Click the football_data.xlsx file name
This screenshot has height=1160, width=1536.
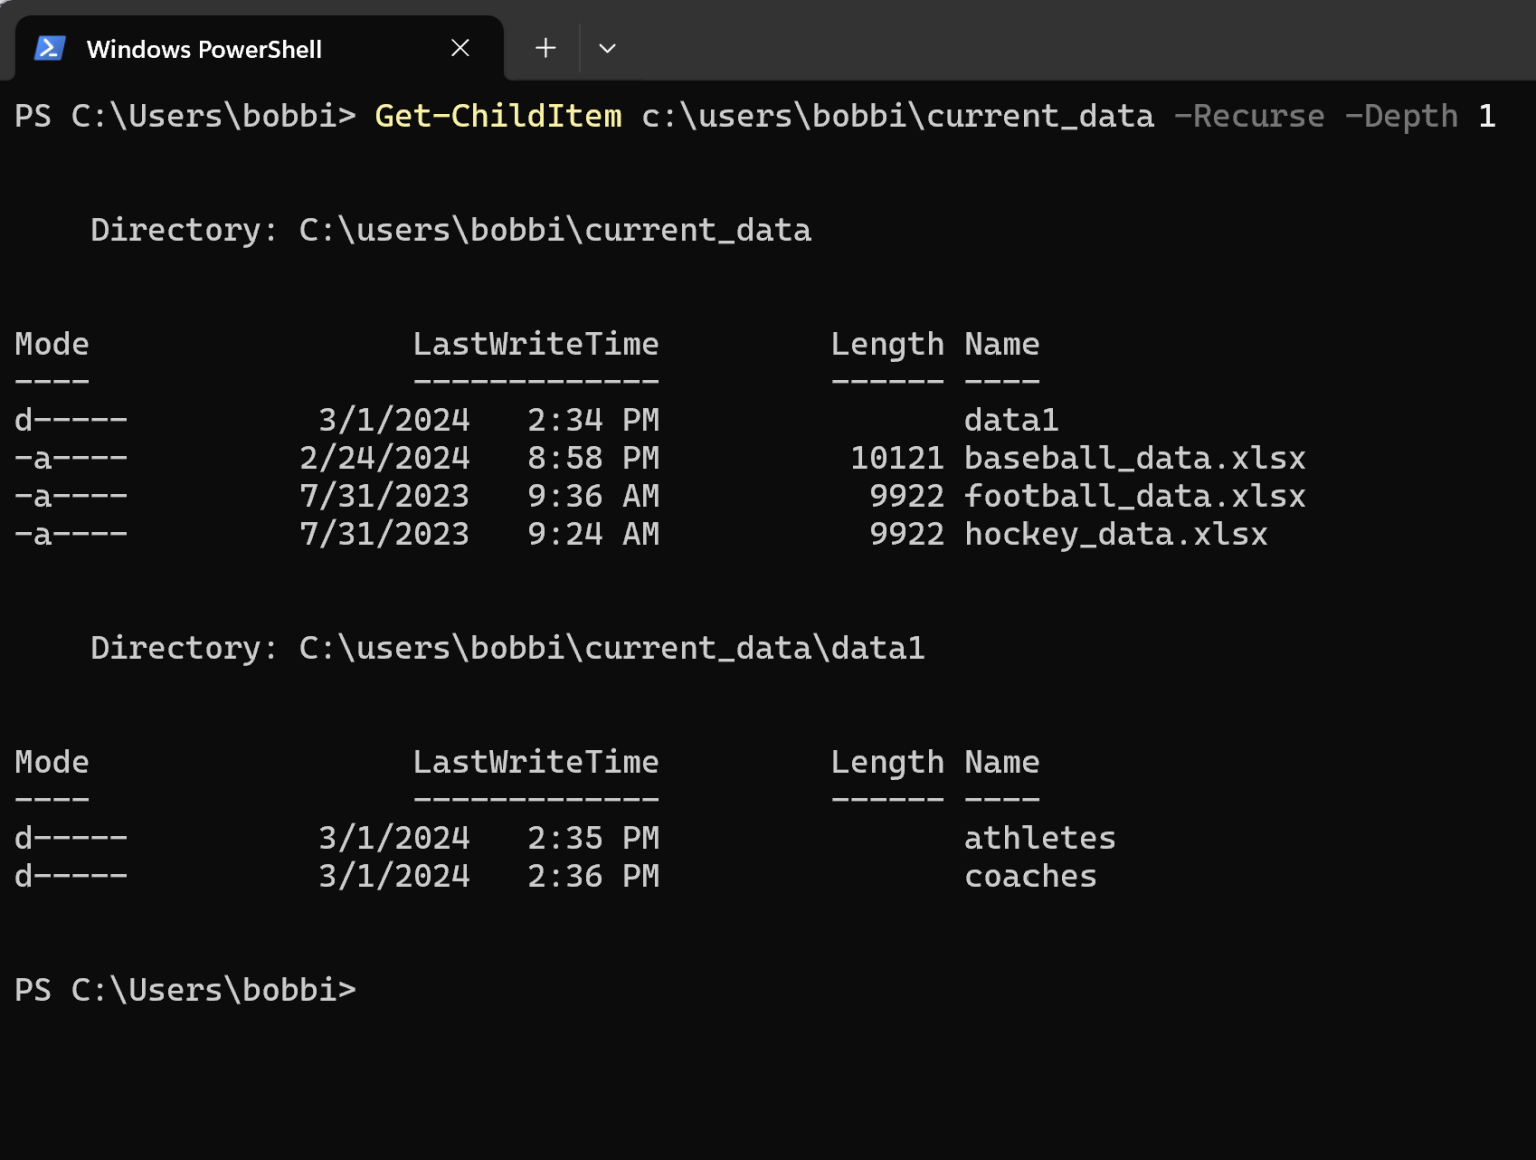click(x=1134, y=496)
